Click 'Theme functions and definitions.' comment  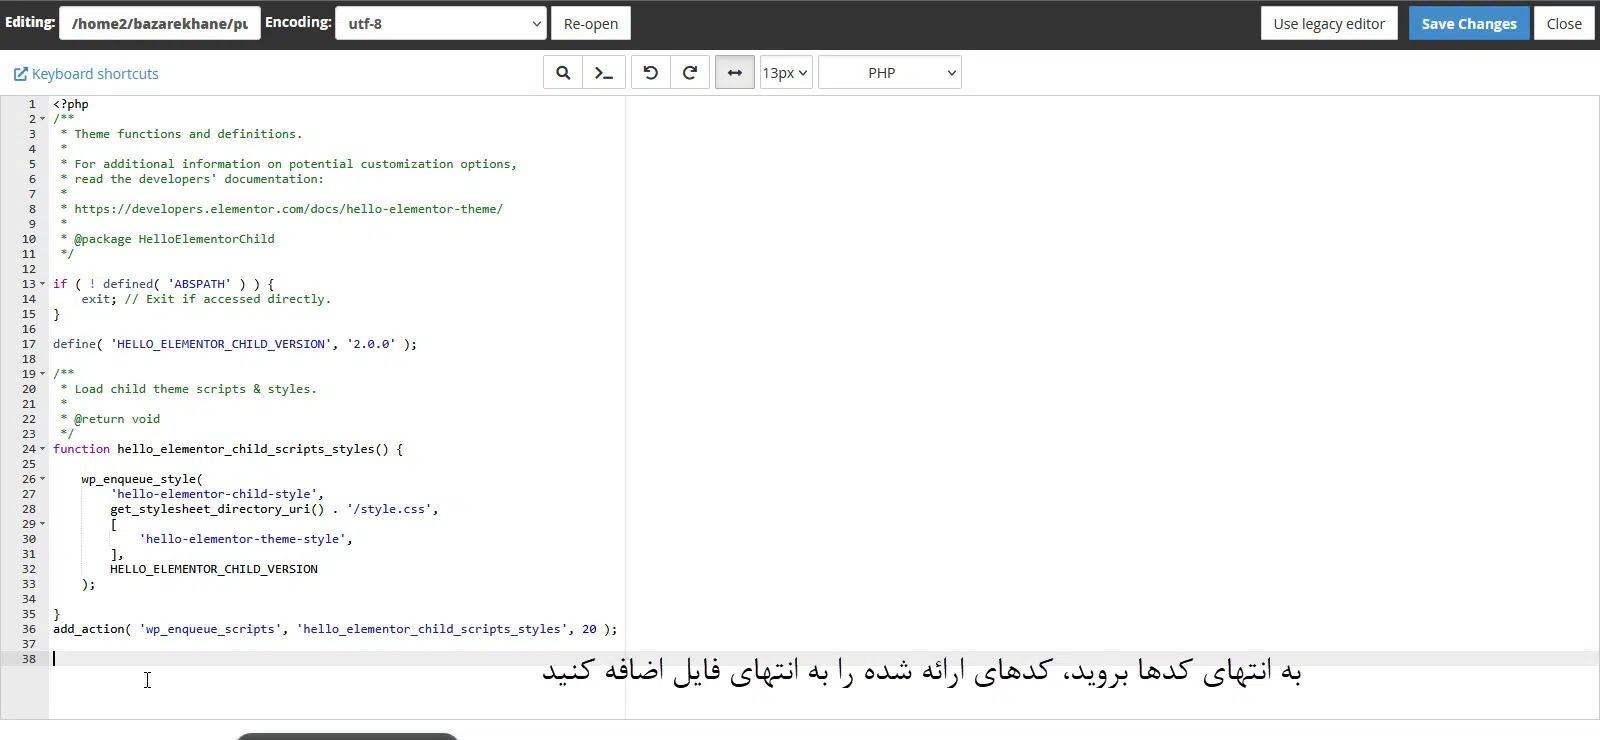(188, 134)
